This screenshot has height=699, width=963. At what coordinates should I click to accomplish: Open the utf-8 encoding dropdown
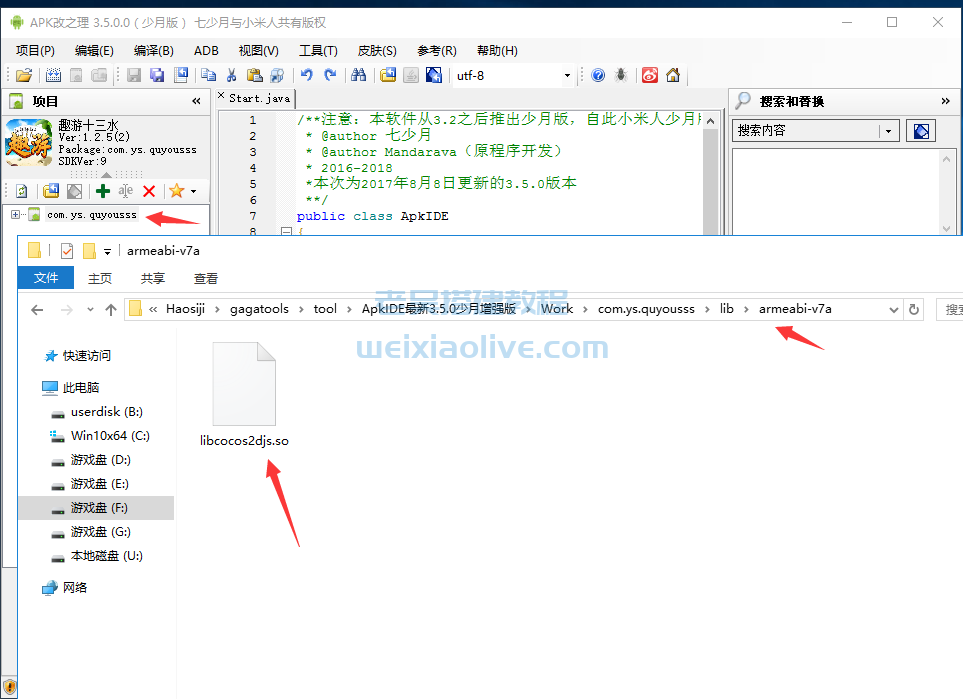[567, 75]
